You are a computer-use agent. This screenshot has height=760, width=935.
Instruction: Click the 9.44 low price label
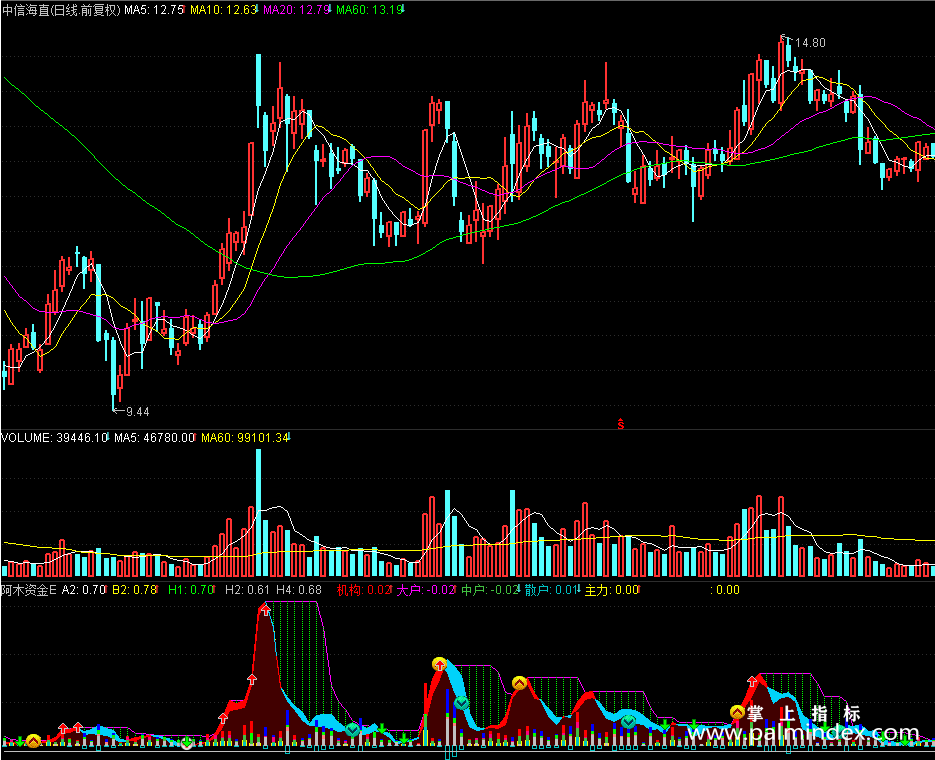tap(138, 412)
